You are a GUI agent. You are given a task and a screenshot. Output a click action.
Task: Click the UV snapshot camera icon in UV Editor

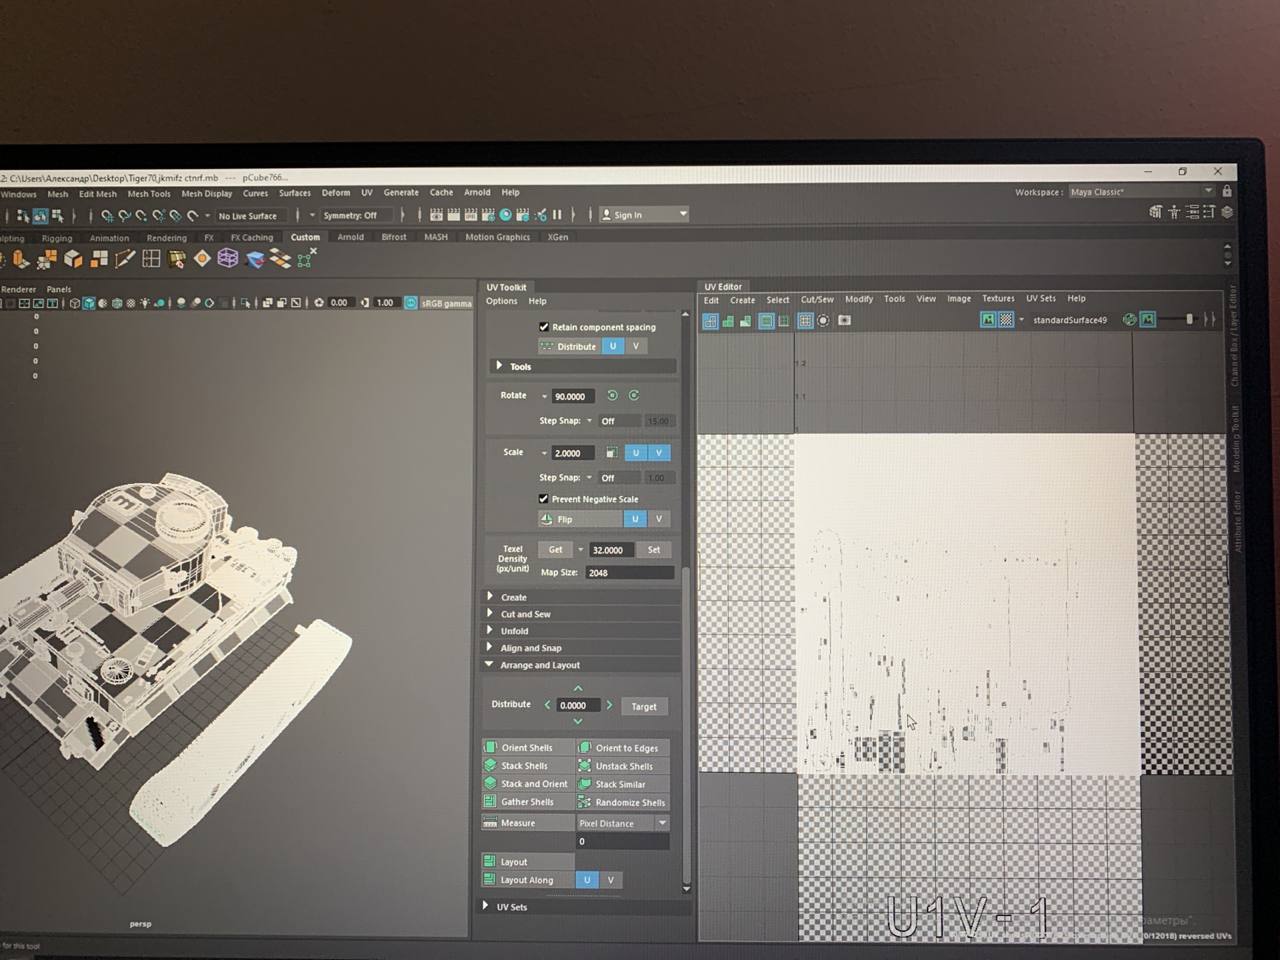pyautogui.click(x=844, y=321)
